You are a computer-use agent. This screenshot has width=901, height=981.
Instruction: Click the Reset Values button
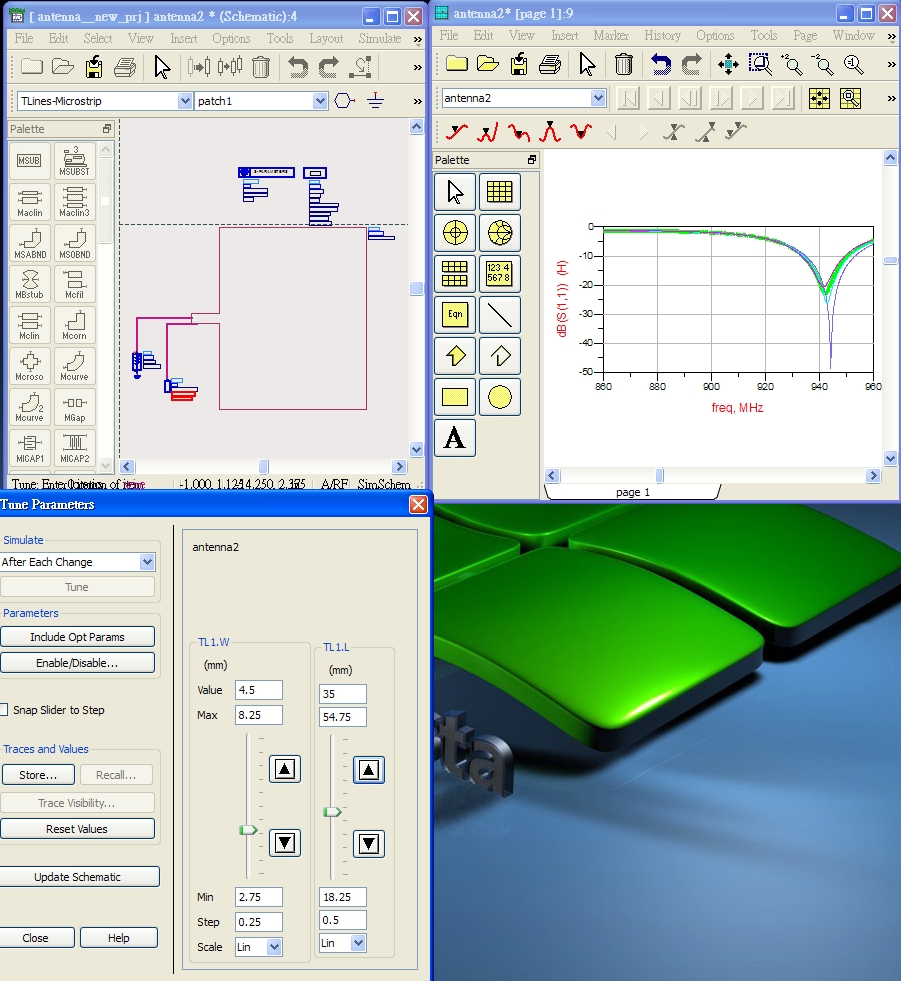point(77,828)
